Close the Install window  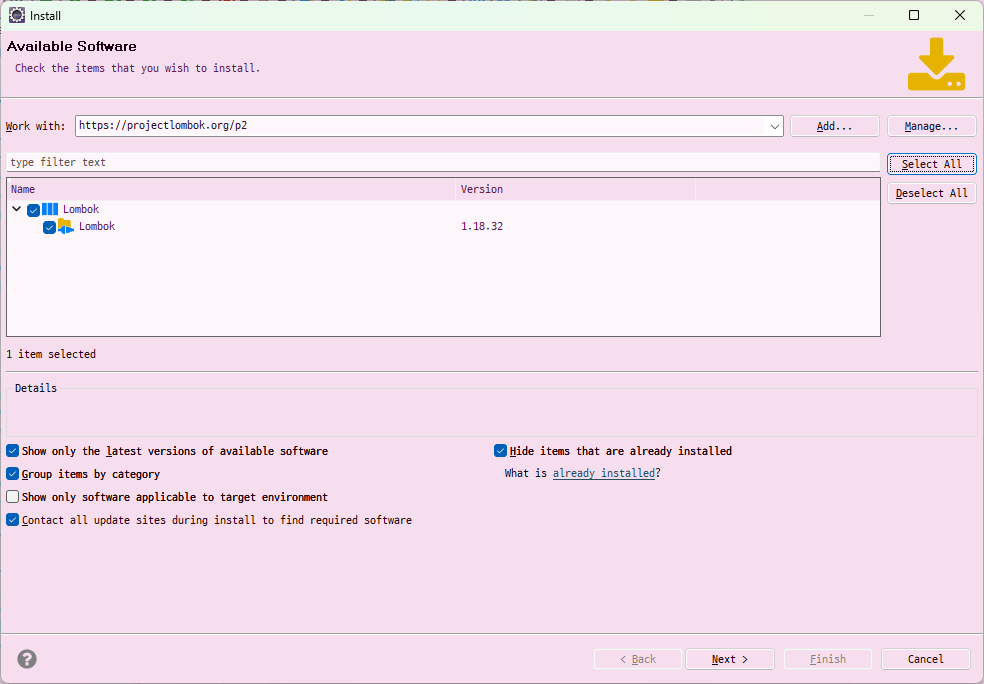coord(960,15)
